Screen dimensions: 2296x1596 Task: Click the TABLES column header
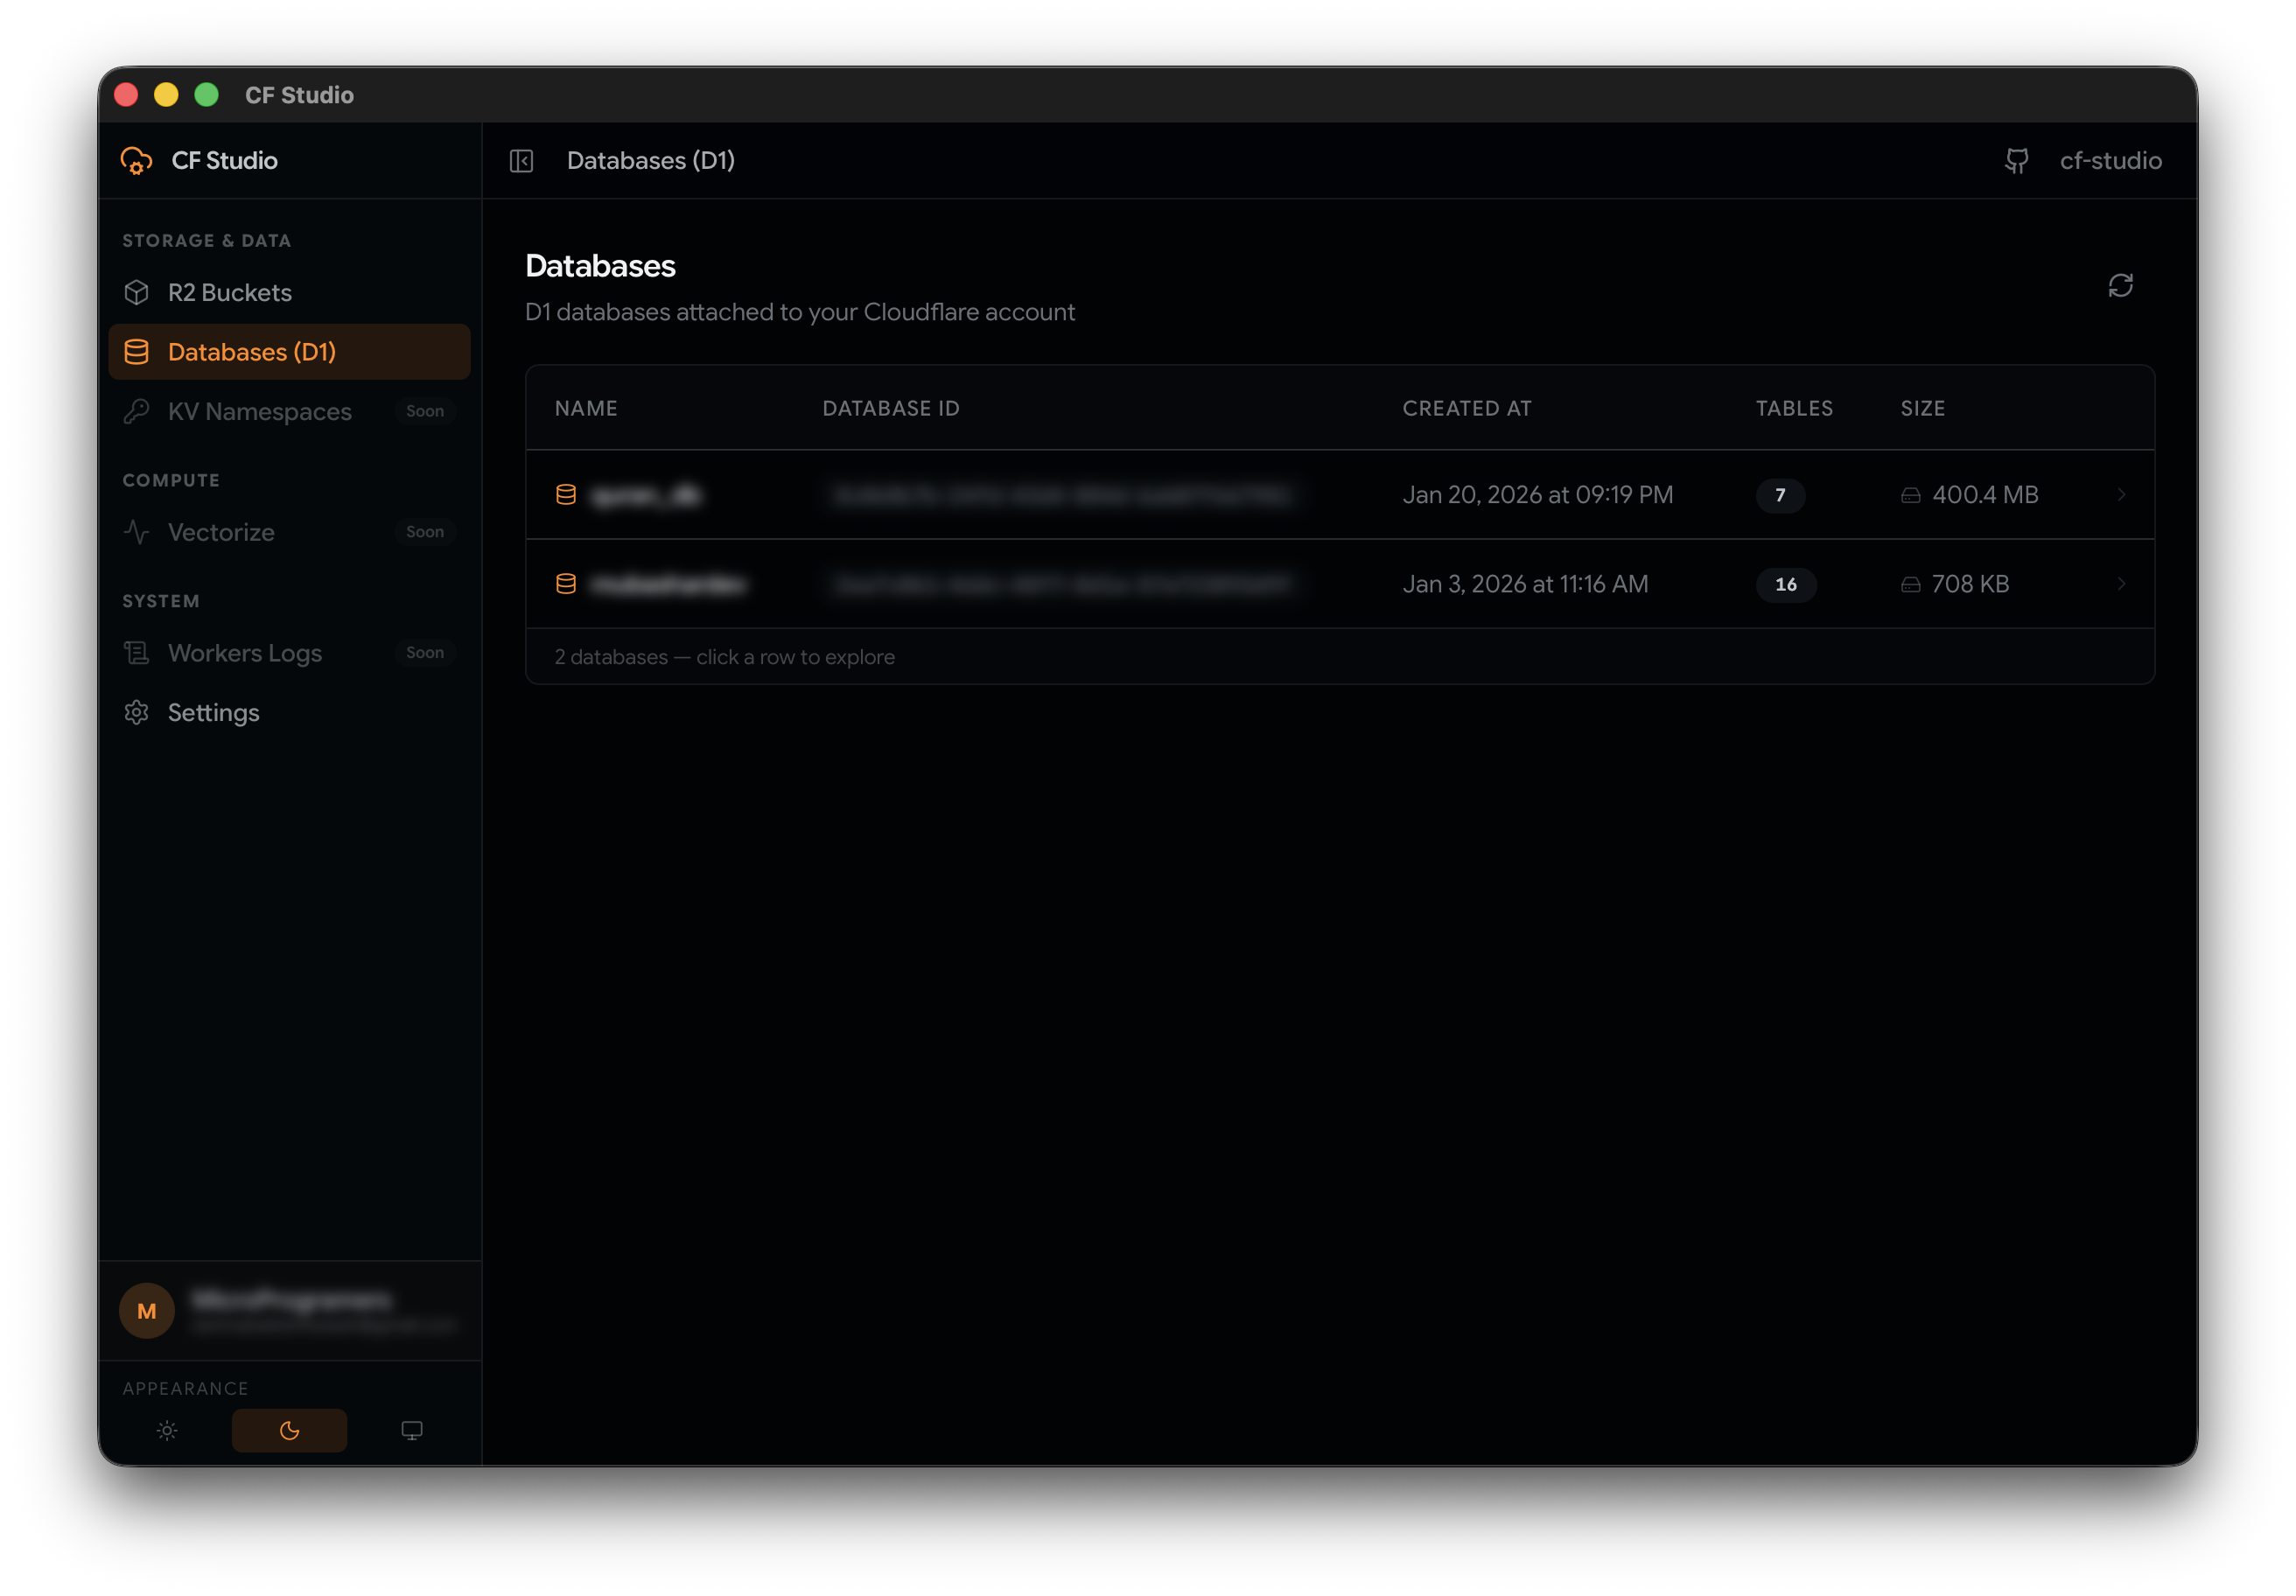tap(1795, 409)
